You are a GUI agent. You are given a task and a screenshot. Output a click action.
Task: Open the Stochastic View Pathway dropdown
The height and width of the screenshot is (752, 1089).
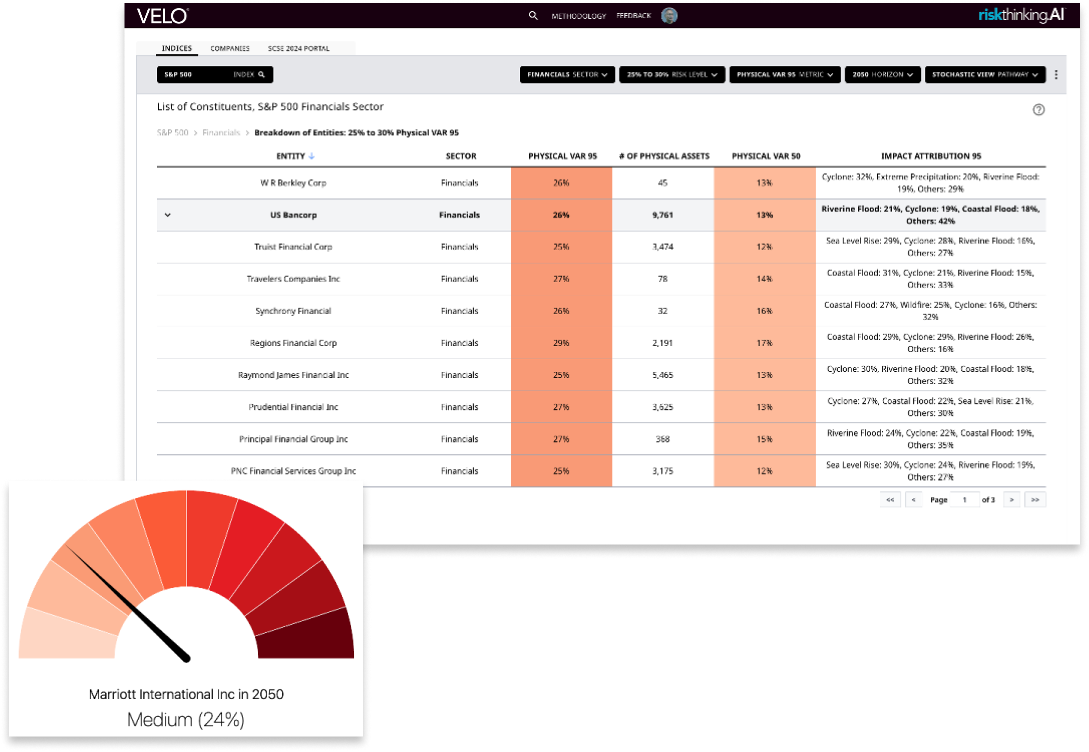[985, 74]
